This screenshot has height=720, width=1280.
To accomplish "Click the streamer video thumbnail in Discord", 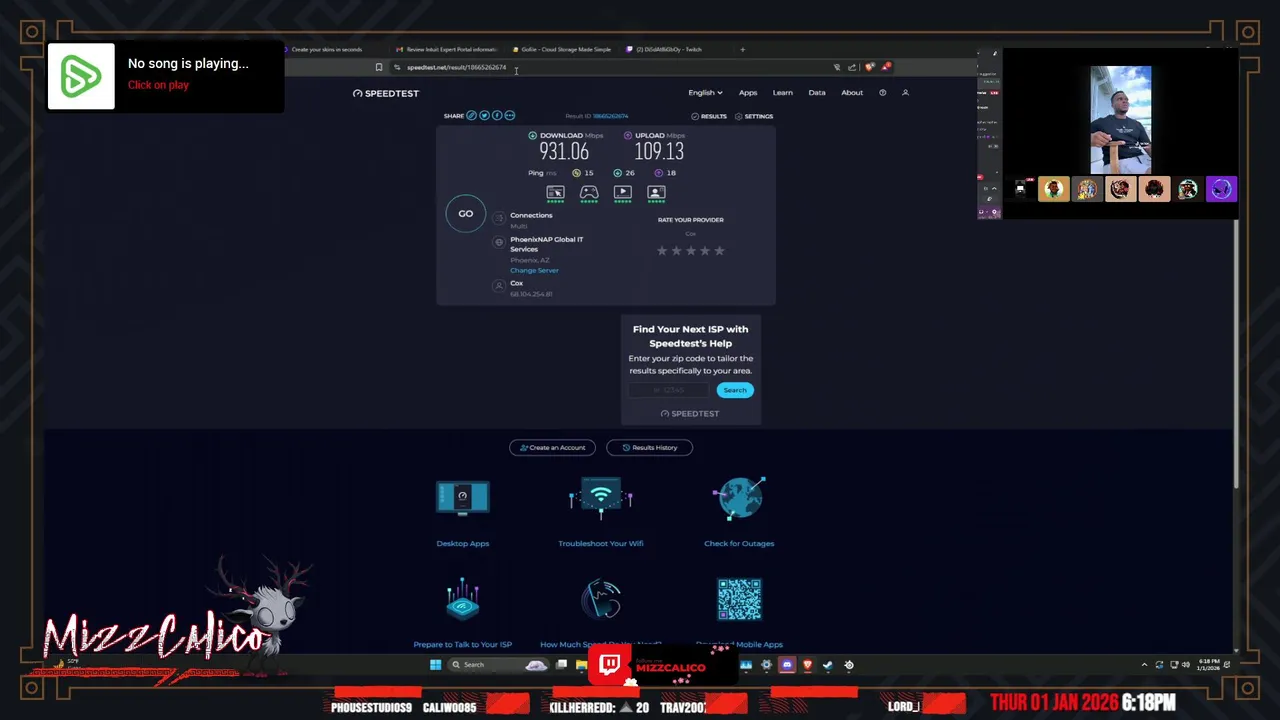I will pos(1120,120).
